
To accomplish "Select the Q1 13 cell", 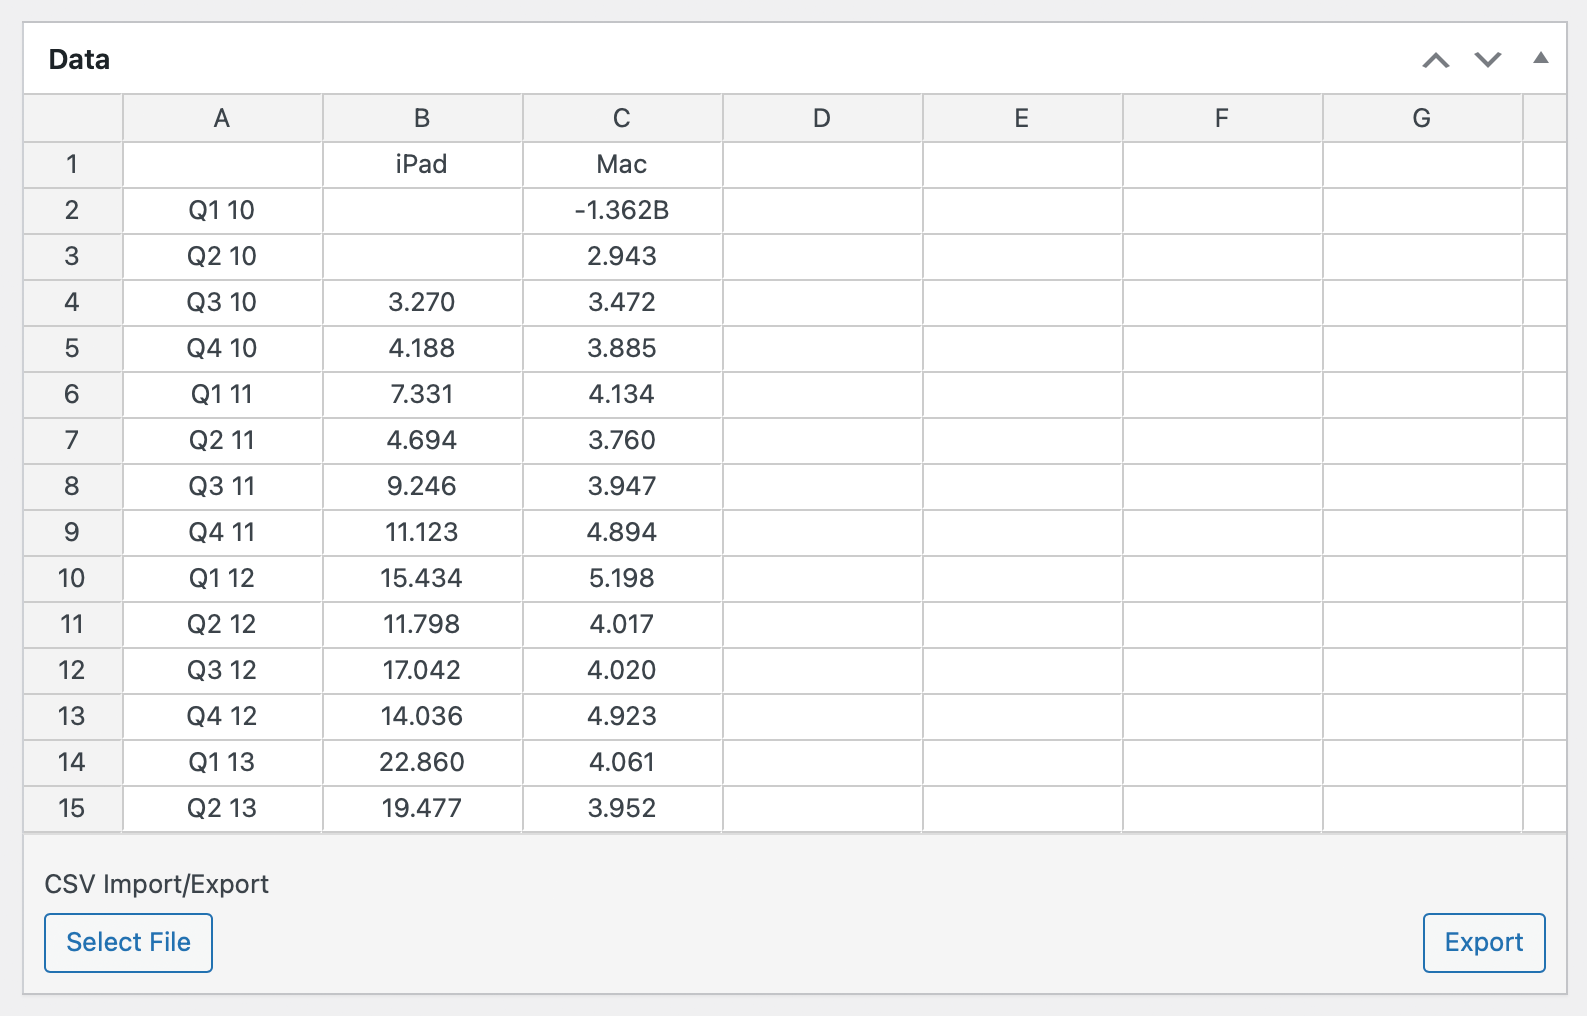I will pos(222,762).
